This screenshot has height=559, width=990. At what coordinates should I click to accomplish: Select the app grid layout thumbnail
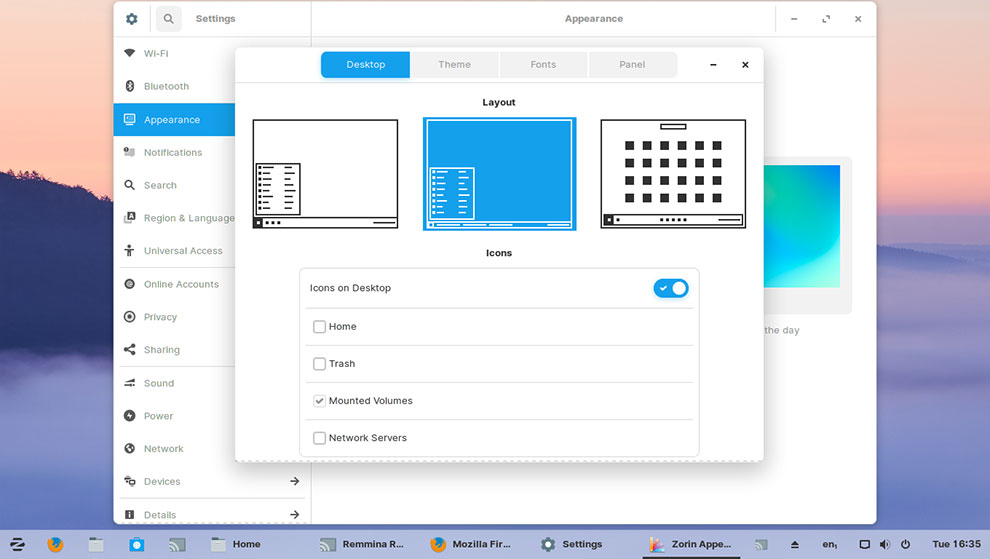(673, 174)
